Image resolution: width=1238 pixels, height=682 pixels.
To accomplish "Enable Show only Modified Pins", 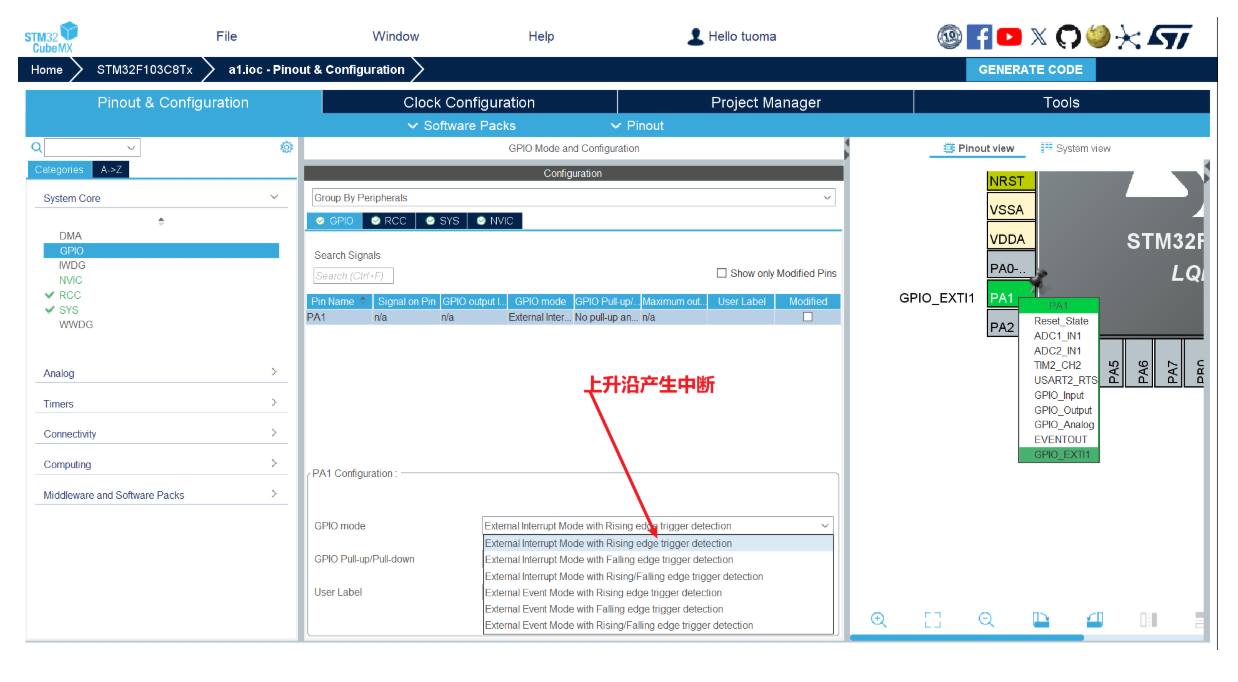I will (x=722, y=273).
